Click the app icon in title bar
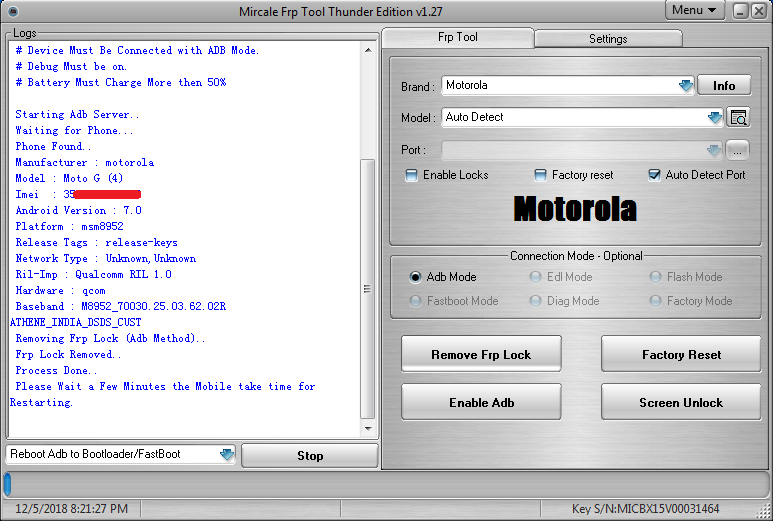 [x=13, y=11]
